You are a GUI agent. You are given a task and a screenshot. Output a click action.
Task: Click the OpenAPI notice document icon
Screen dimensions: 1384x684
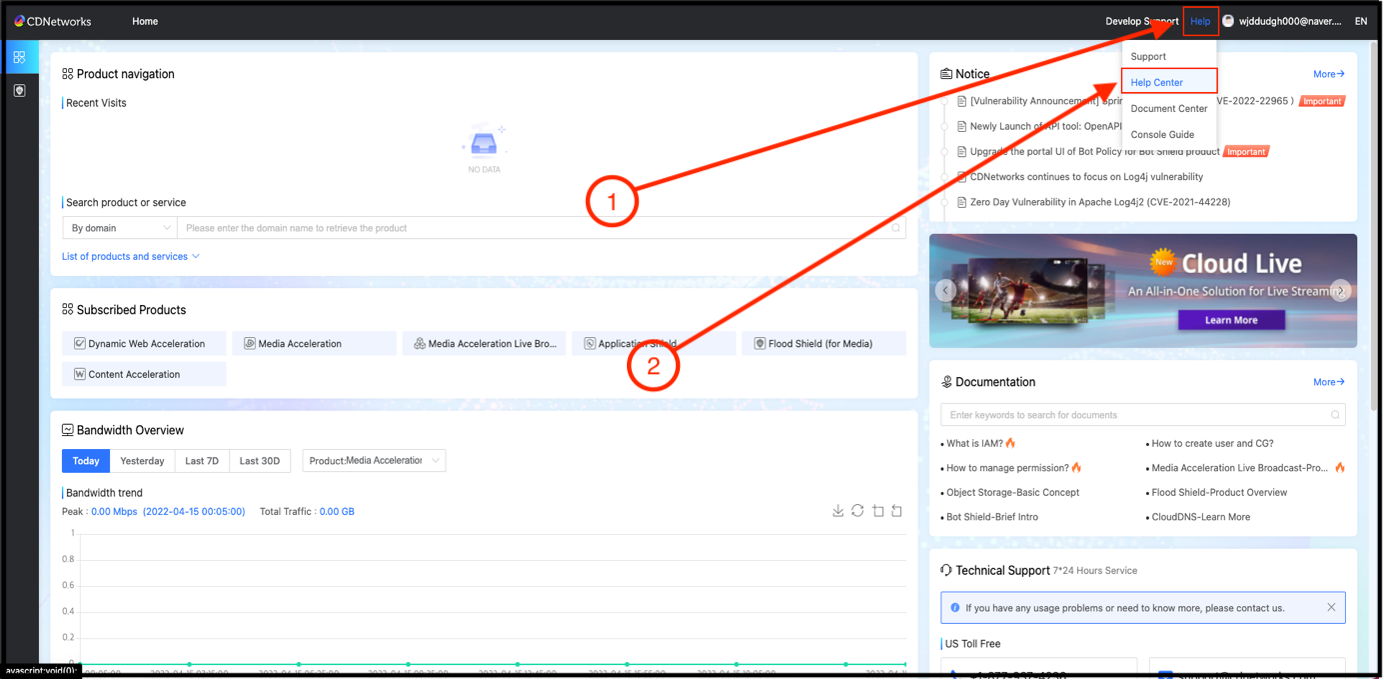point(962,127)
